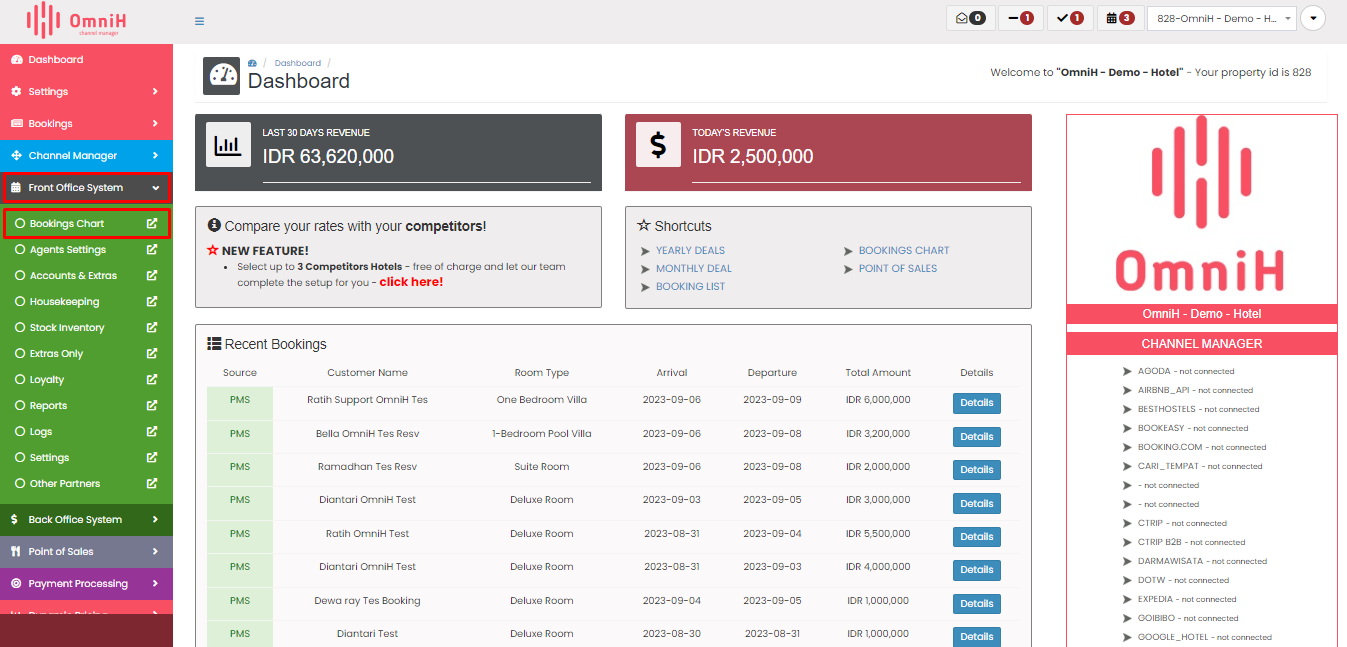Open Details for Bella OmniH Tes Resv
The height and width of the screenshot is (647, 1347).
click(x=976, y=437)
